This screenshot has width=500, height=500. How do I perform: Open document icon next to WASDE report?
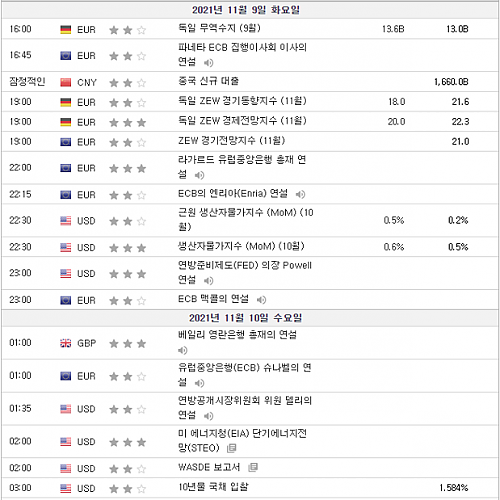tap(253, 467)
